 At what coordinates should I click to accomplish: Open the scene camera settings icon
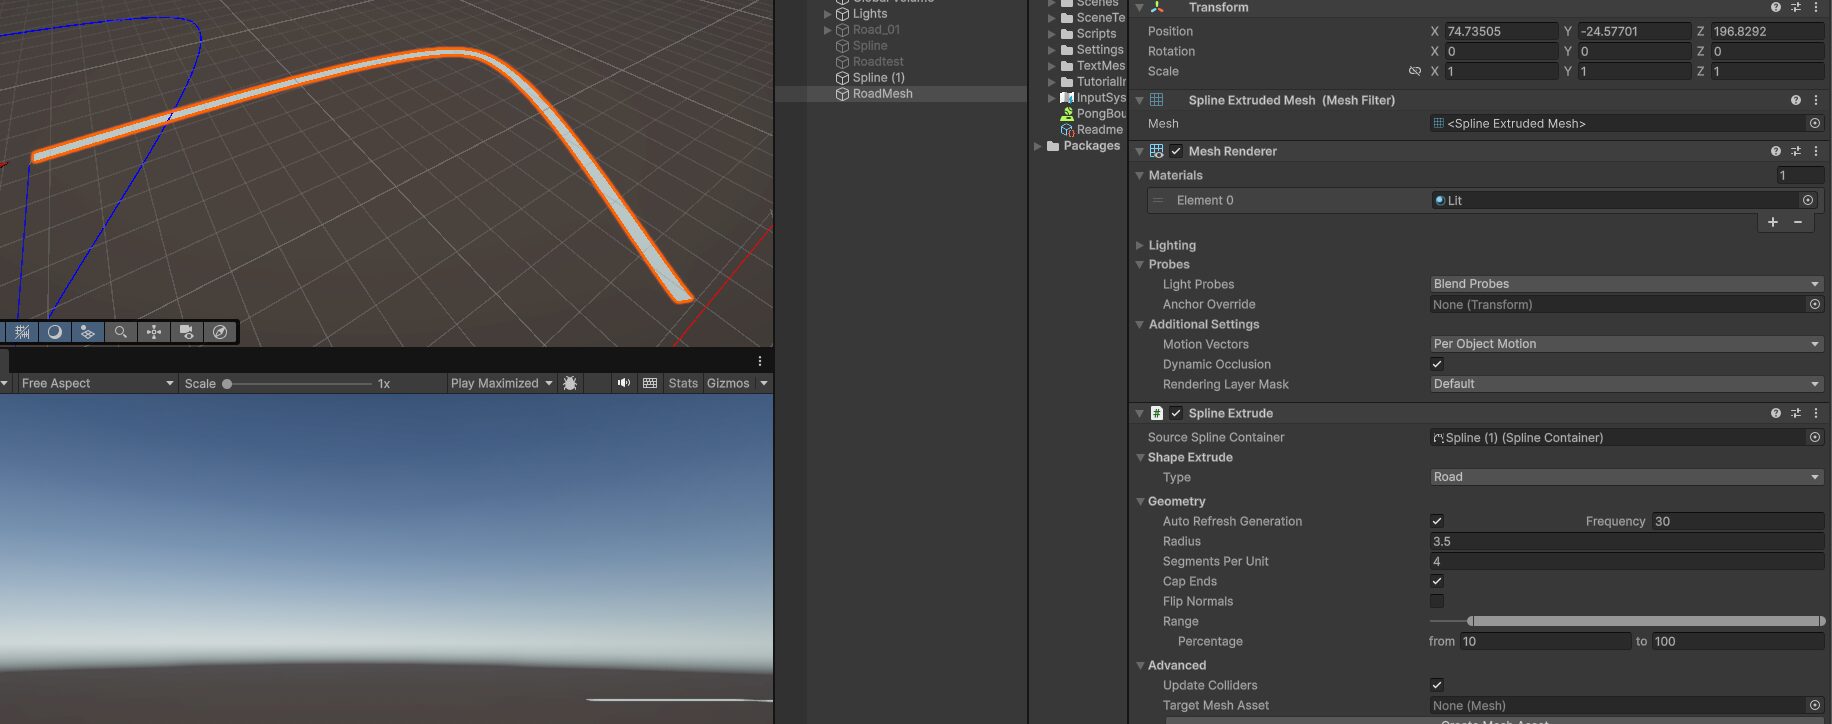point(187,332)
